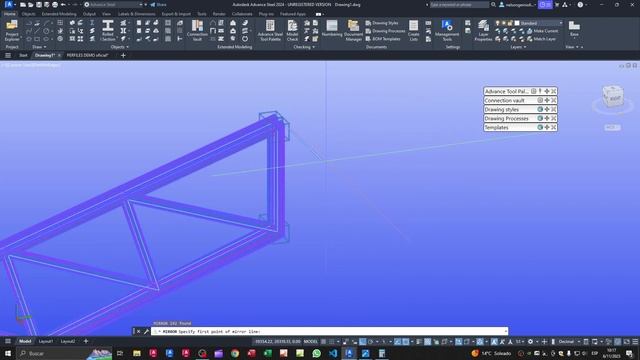Image resolution: width=640 pixels, height=360 pixels.
Task: Toggle MODEL space button in status bar
Action: [311, 341]
